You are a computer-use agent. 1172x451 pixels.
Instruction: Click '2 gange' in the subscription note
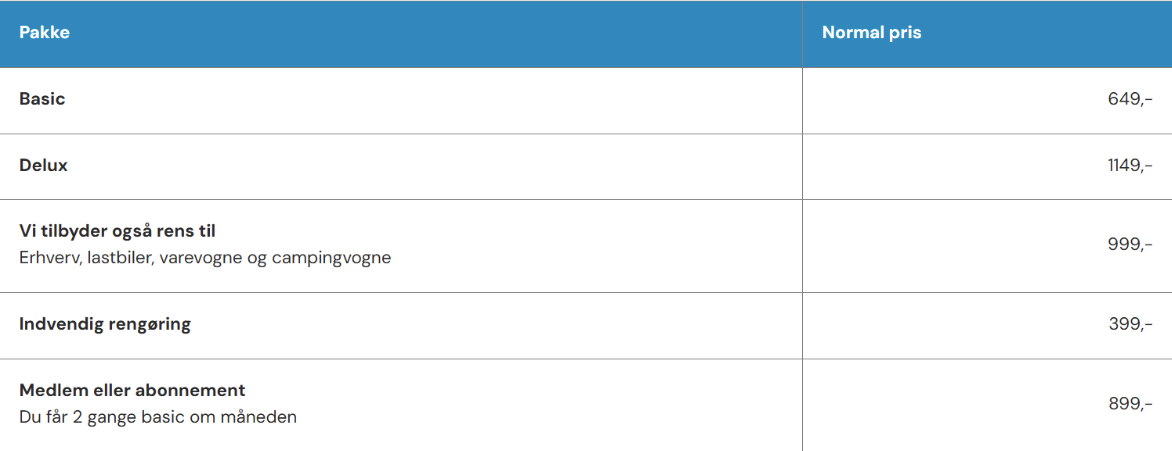tap(107, 417)
